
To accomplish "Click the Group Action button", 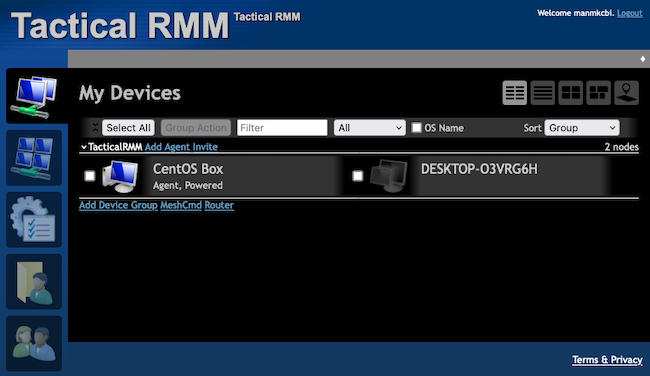I will coord(196,128).
